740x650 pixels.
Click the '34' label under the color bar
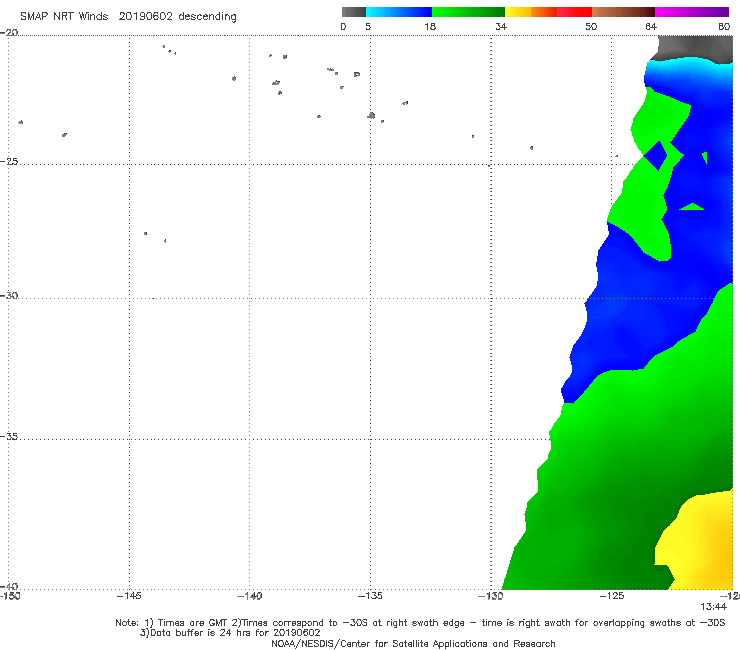(x=501, y=26)
